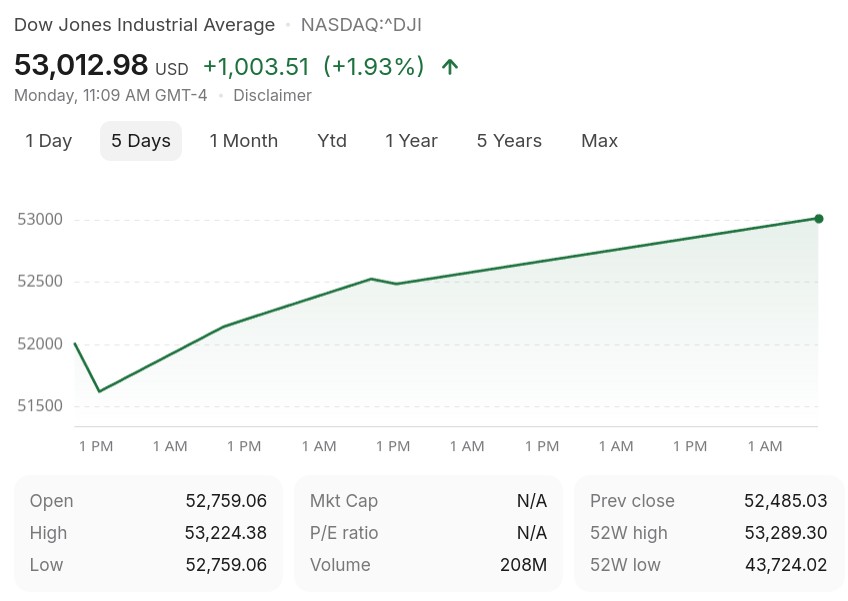Open the Disclaimer link

tap(272, 96)
